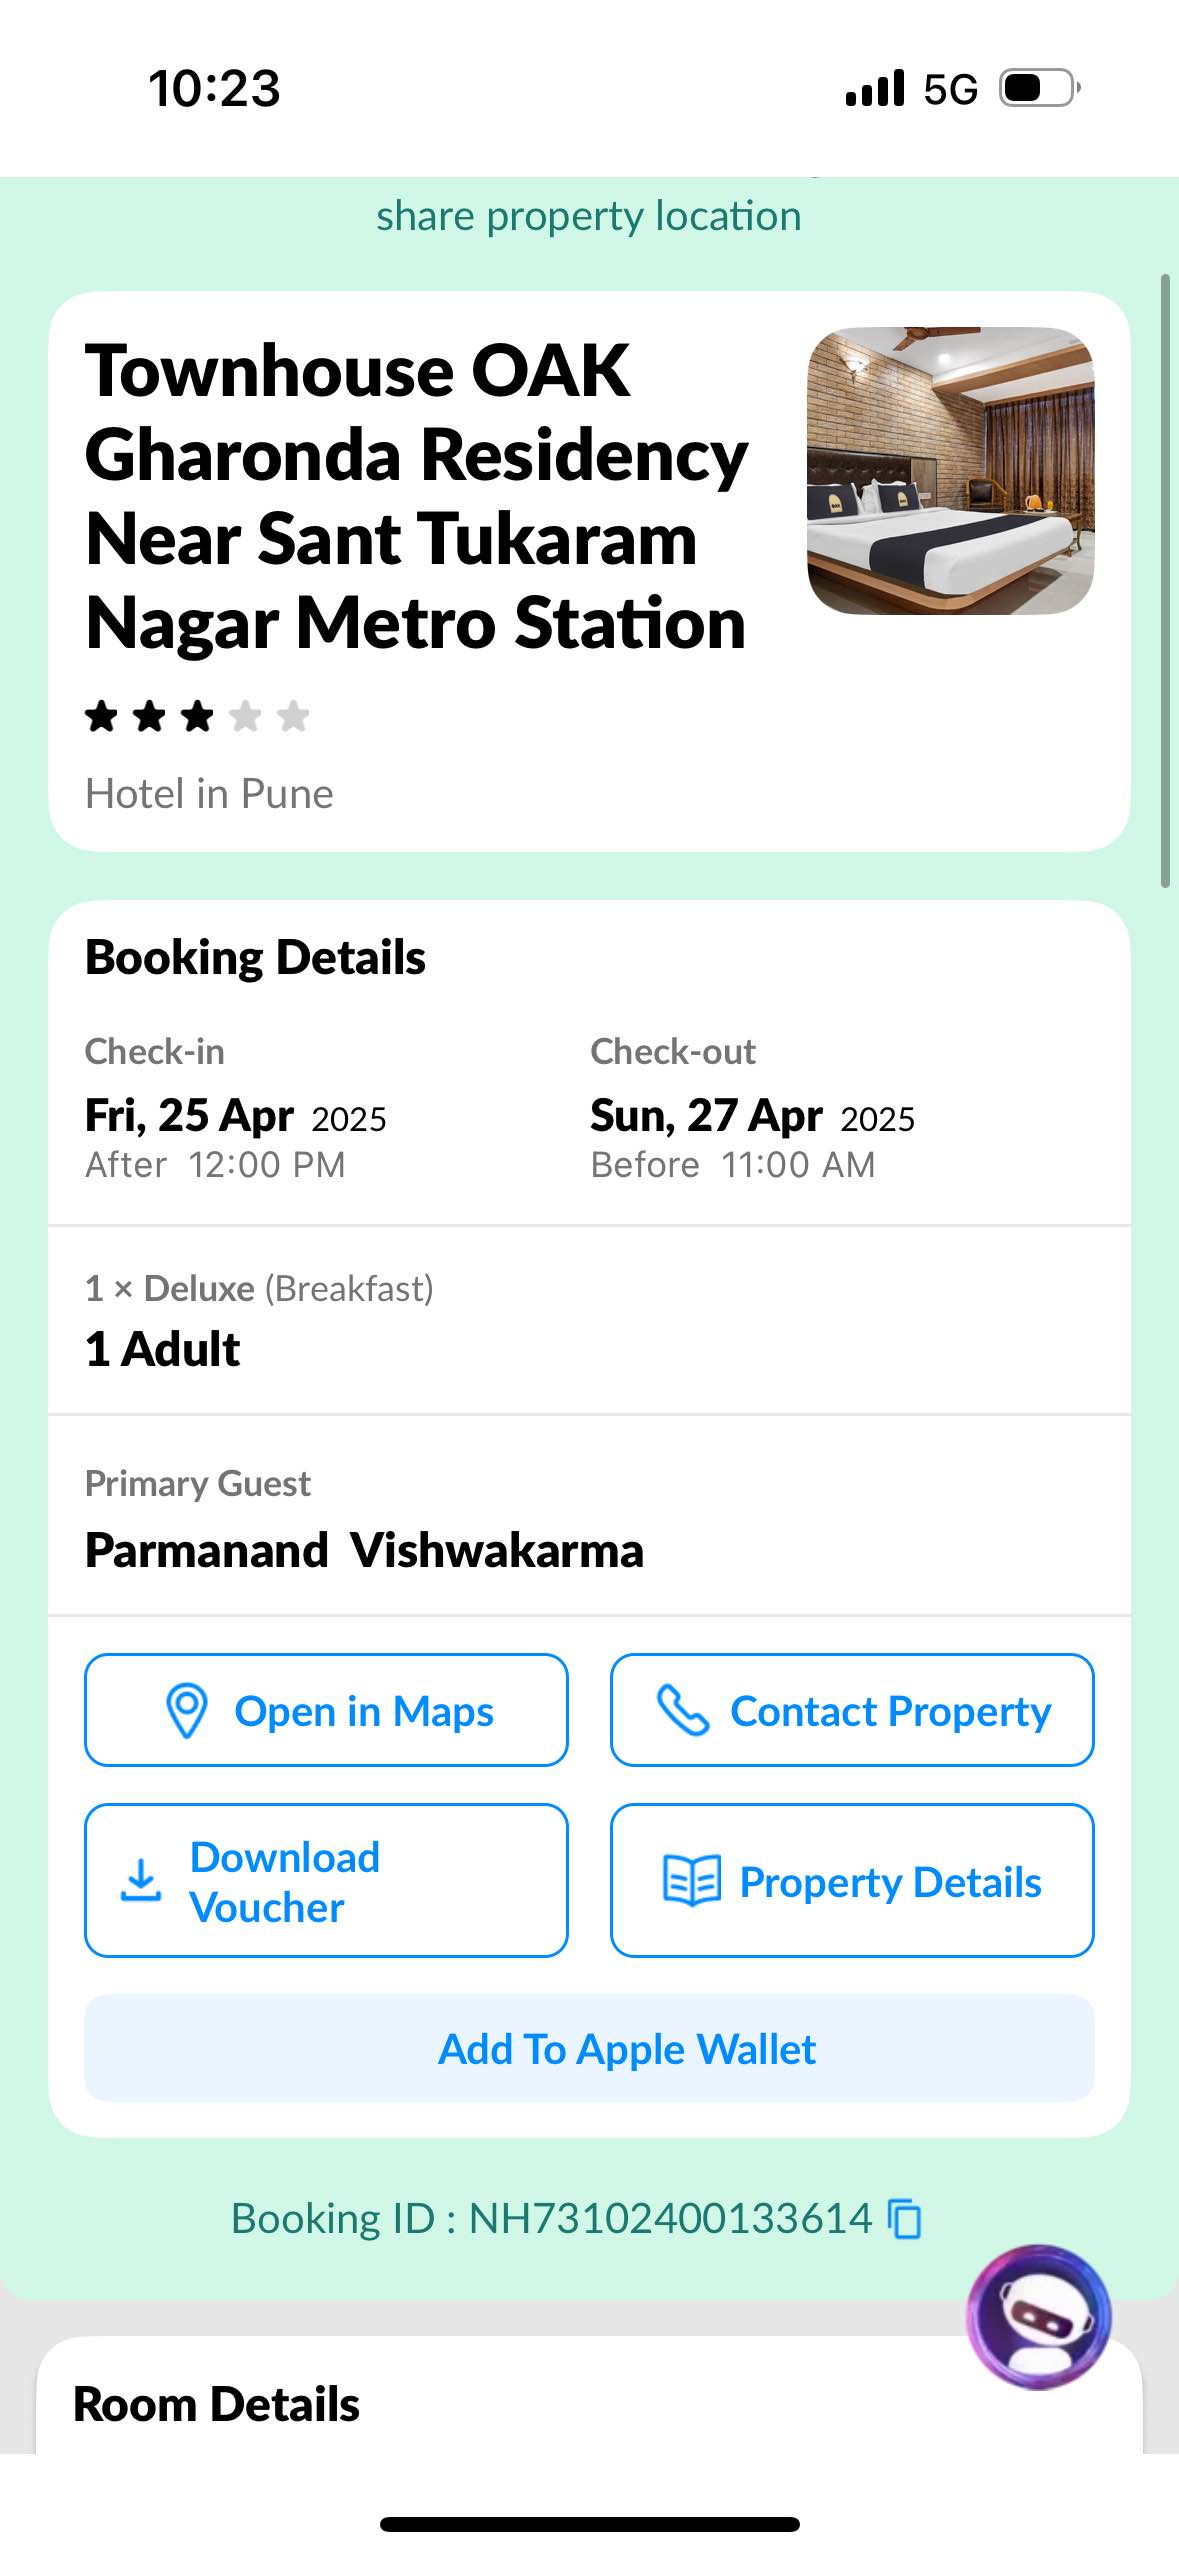Tap the open book property icon

point(691,1881)
